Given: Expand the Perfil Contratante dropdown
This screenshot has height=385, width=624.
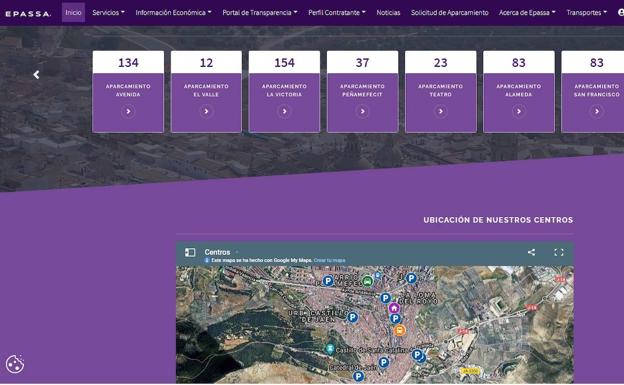Looking at the screenshot, I should [337, 13].
